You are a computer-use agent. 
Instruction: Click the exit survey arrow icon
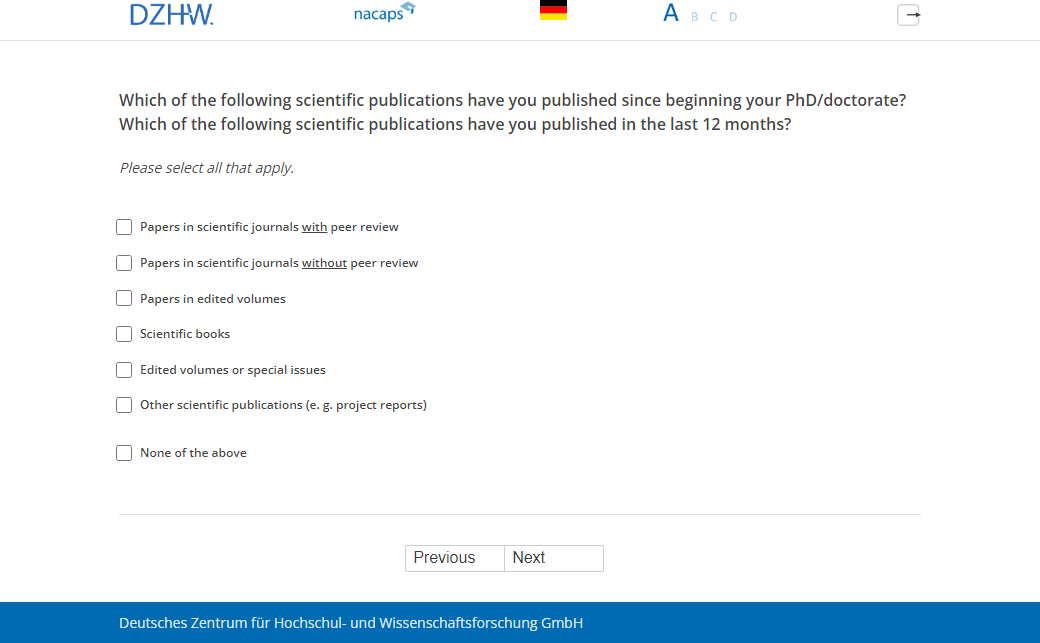(x=908, y=15)
